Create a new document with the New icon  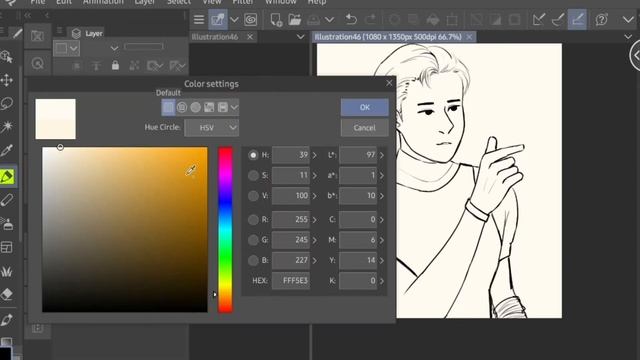click(276, 20)
